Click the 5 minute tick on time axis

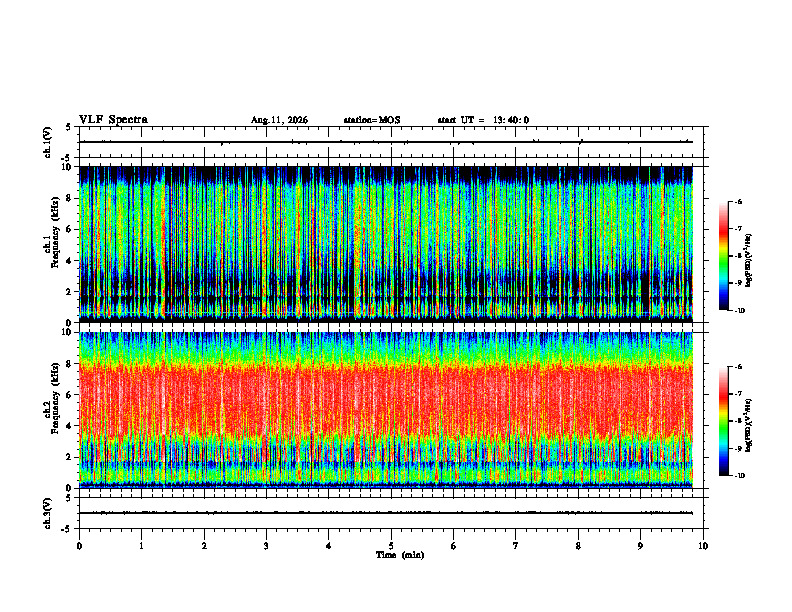(391, 546)
